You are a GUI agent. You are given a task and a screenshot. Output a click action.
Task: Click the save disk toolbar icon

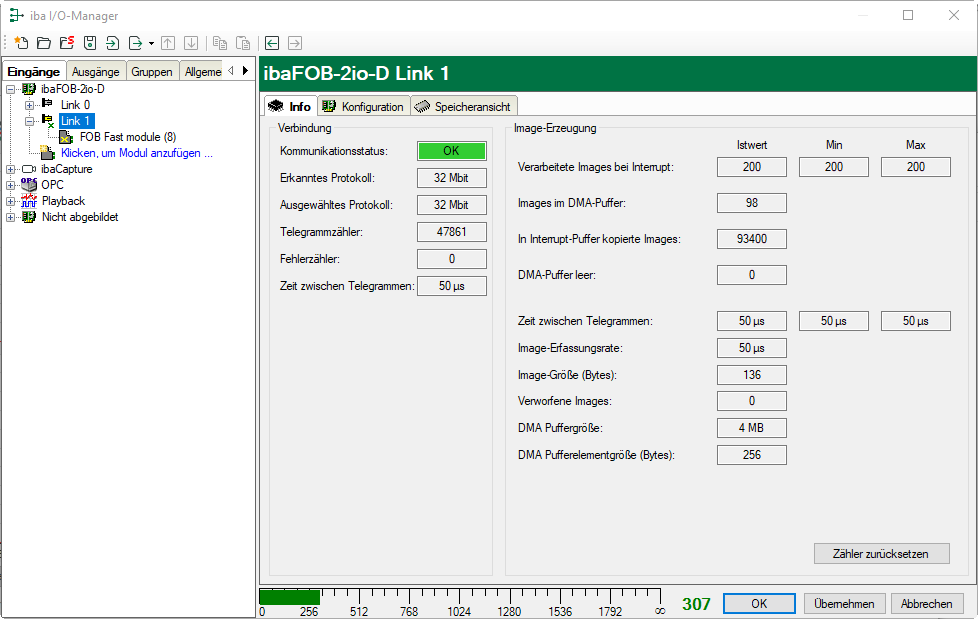tap(89, 43)
